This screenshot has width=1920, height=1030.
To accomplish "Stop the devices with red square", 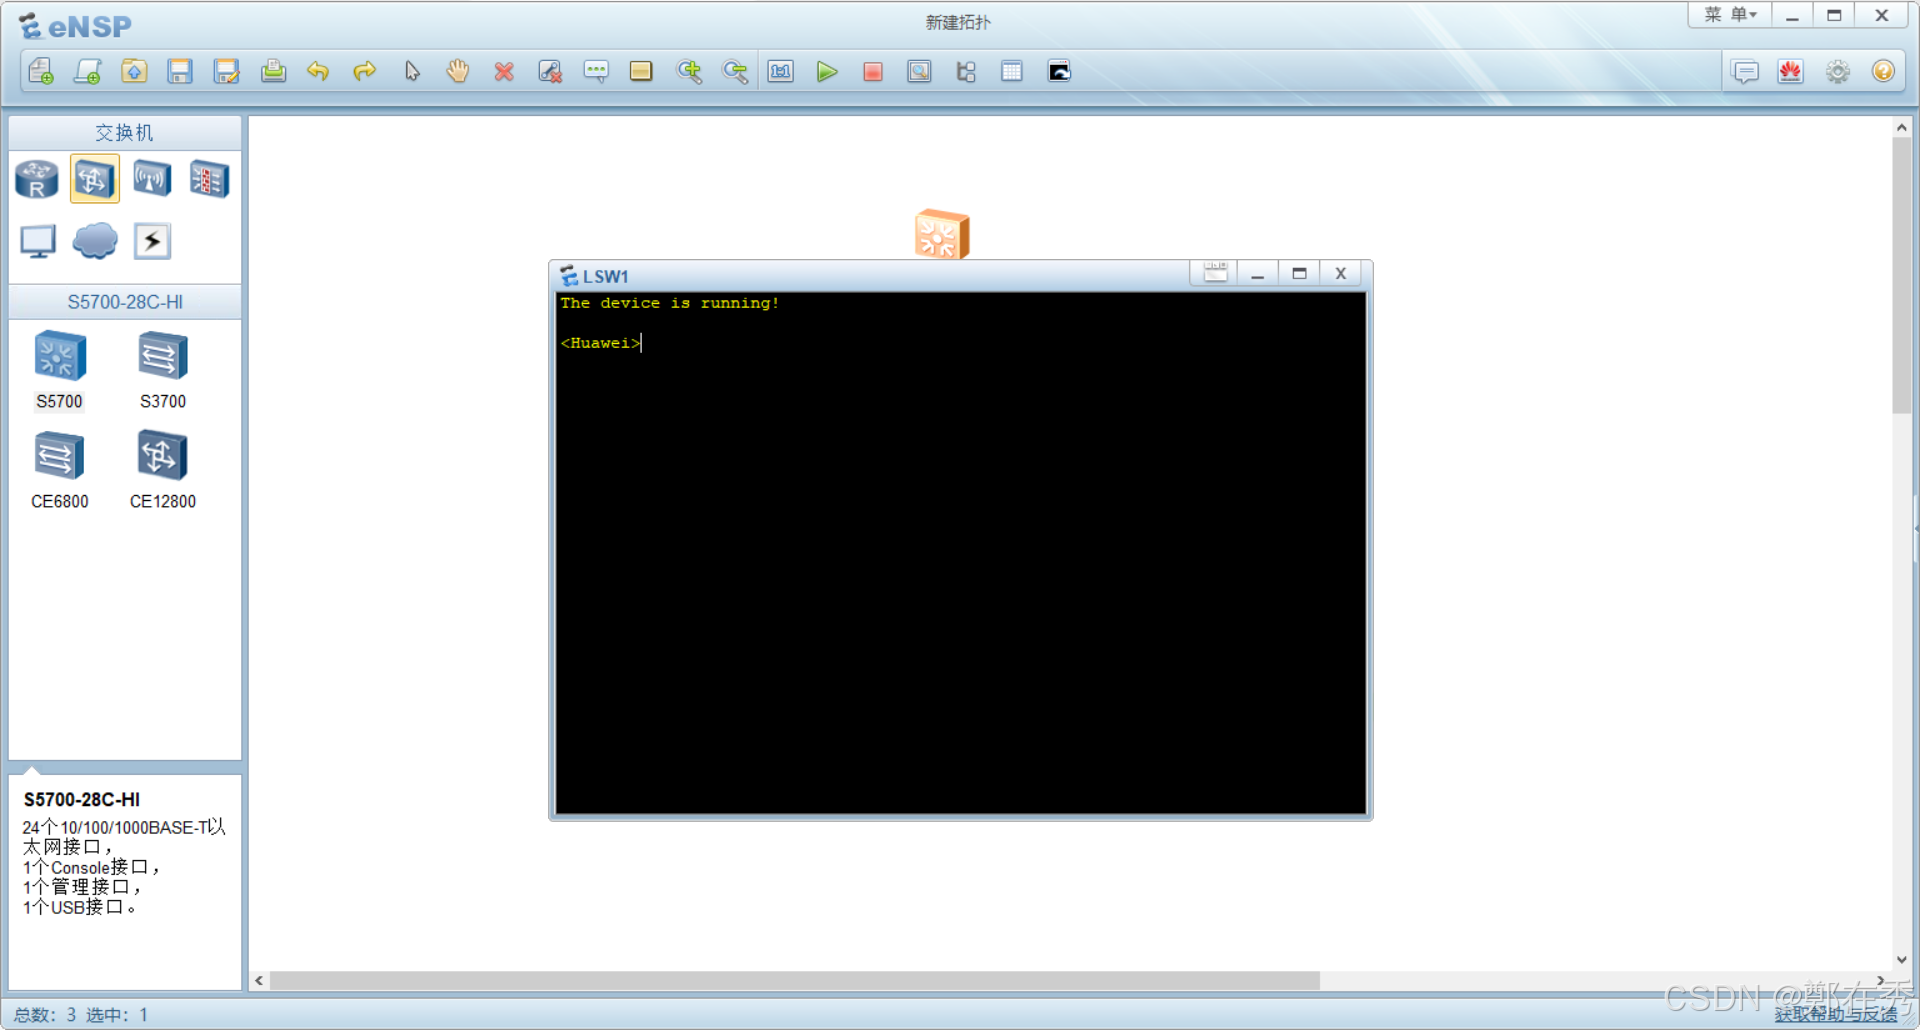I will click(873, 71).
